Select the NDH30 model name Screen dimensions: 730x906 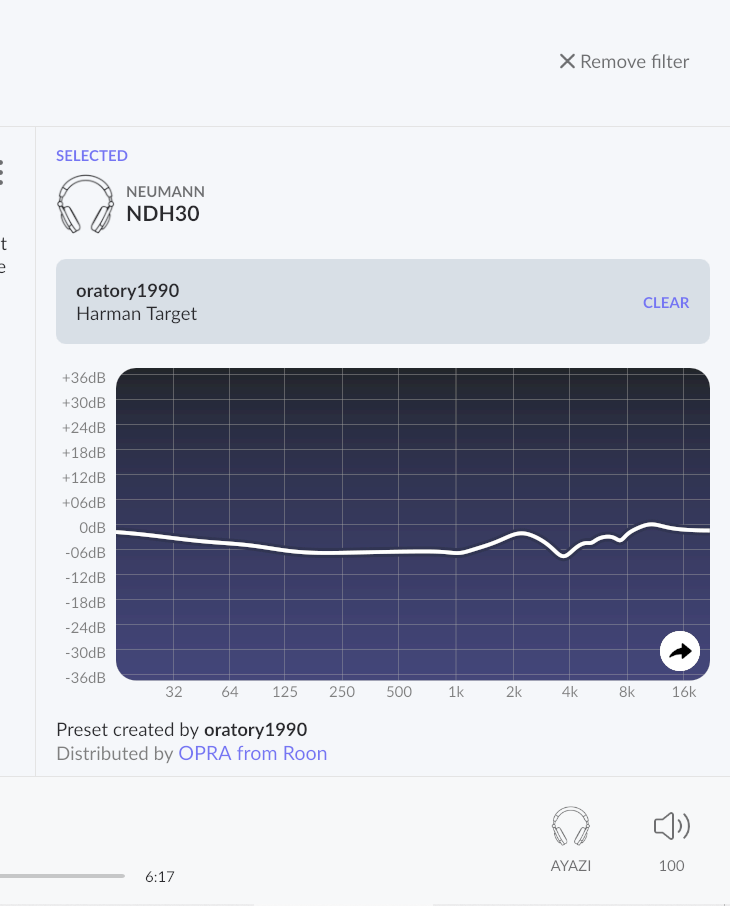[163, 213]
